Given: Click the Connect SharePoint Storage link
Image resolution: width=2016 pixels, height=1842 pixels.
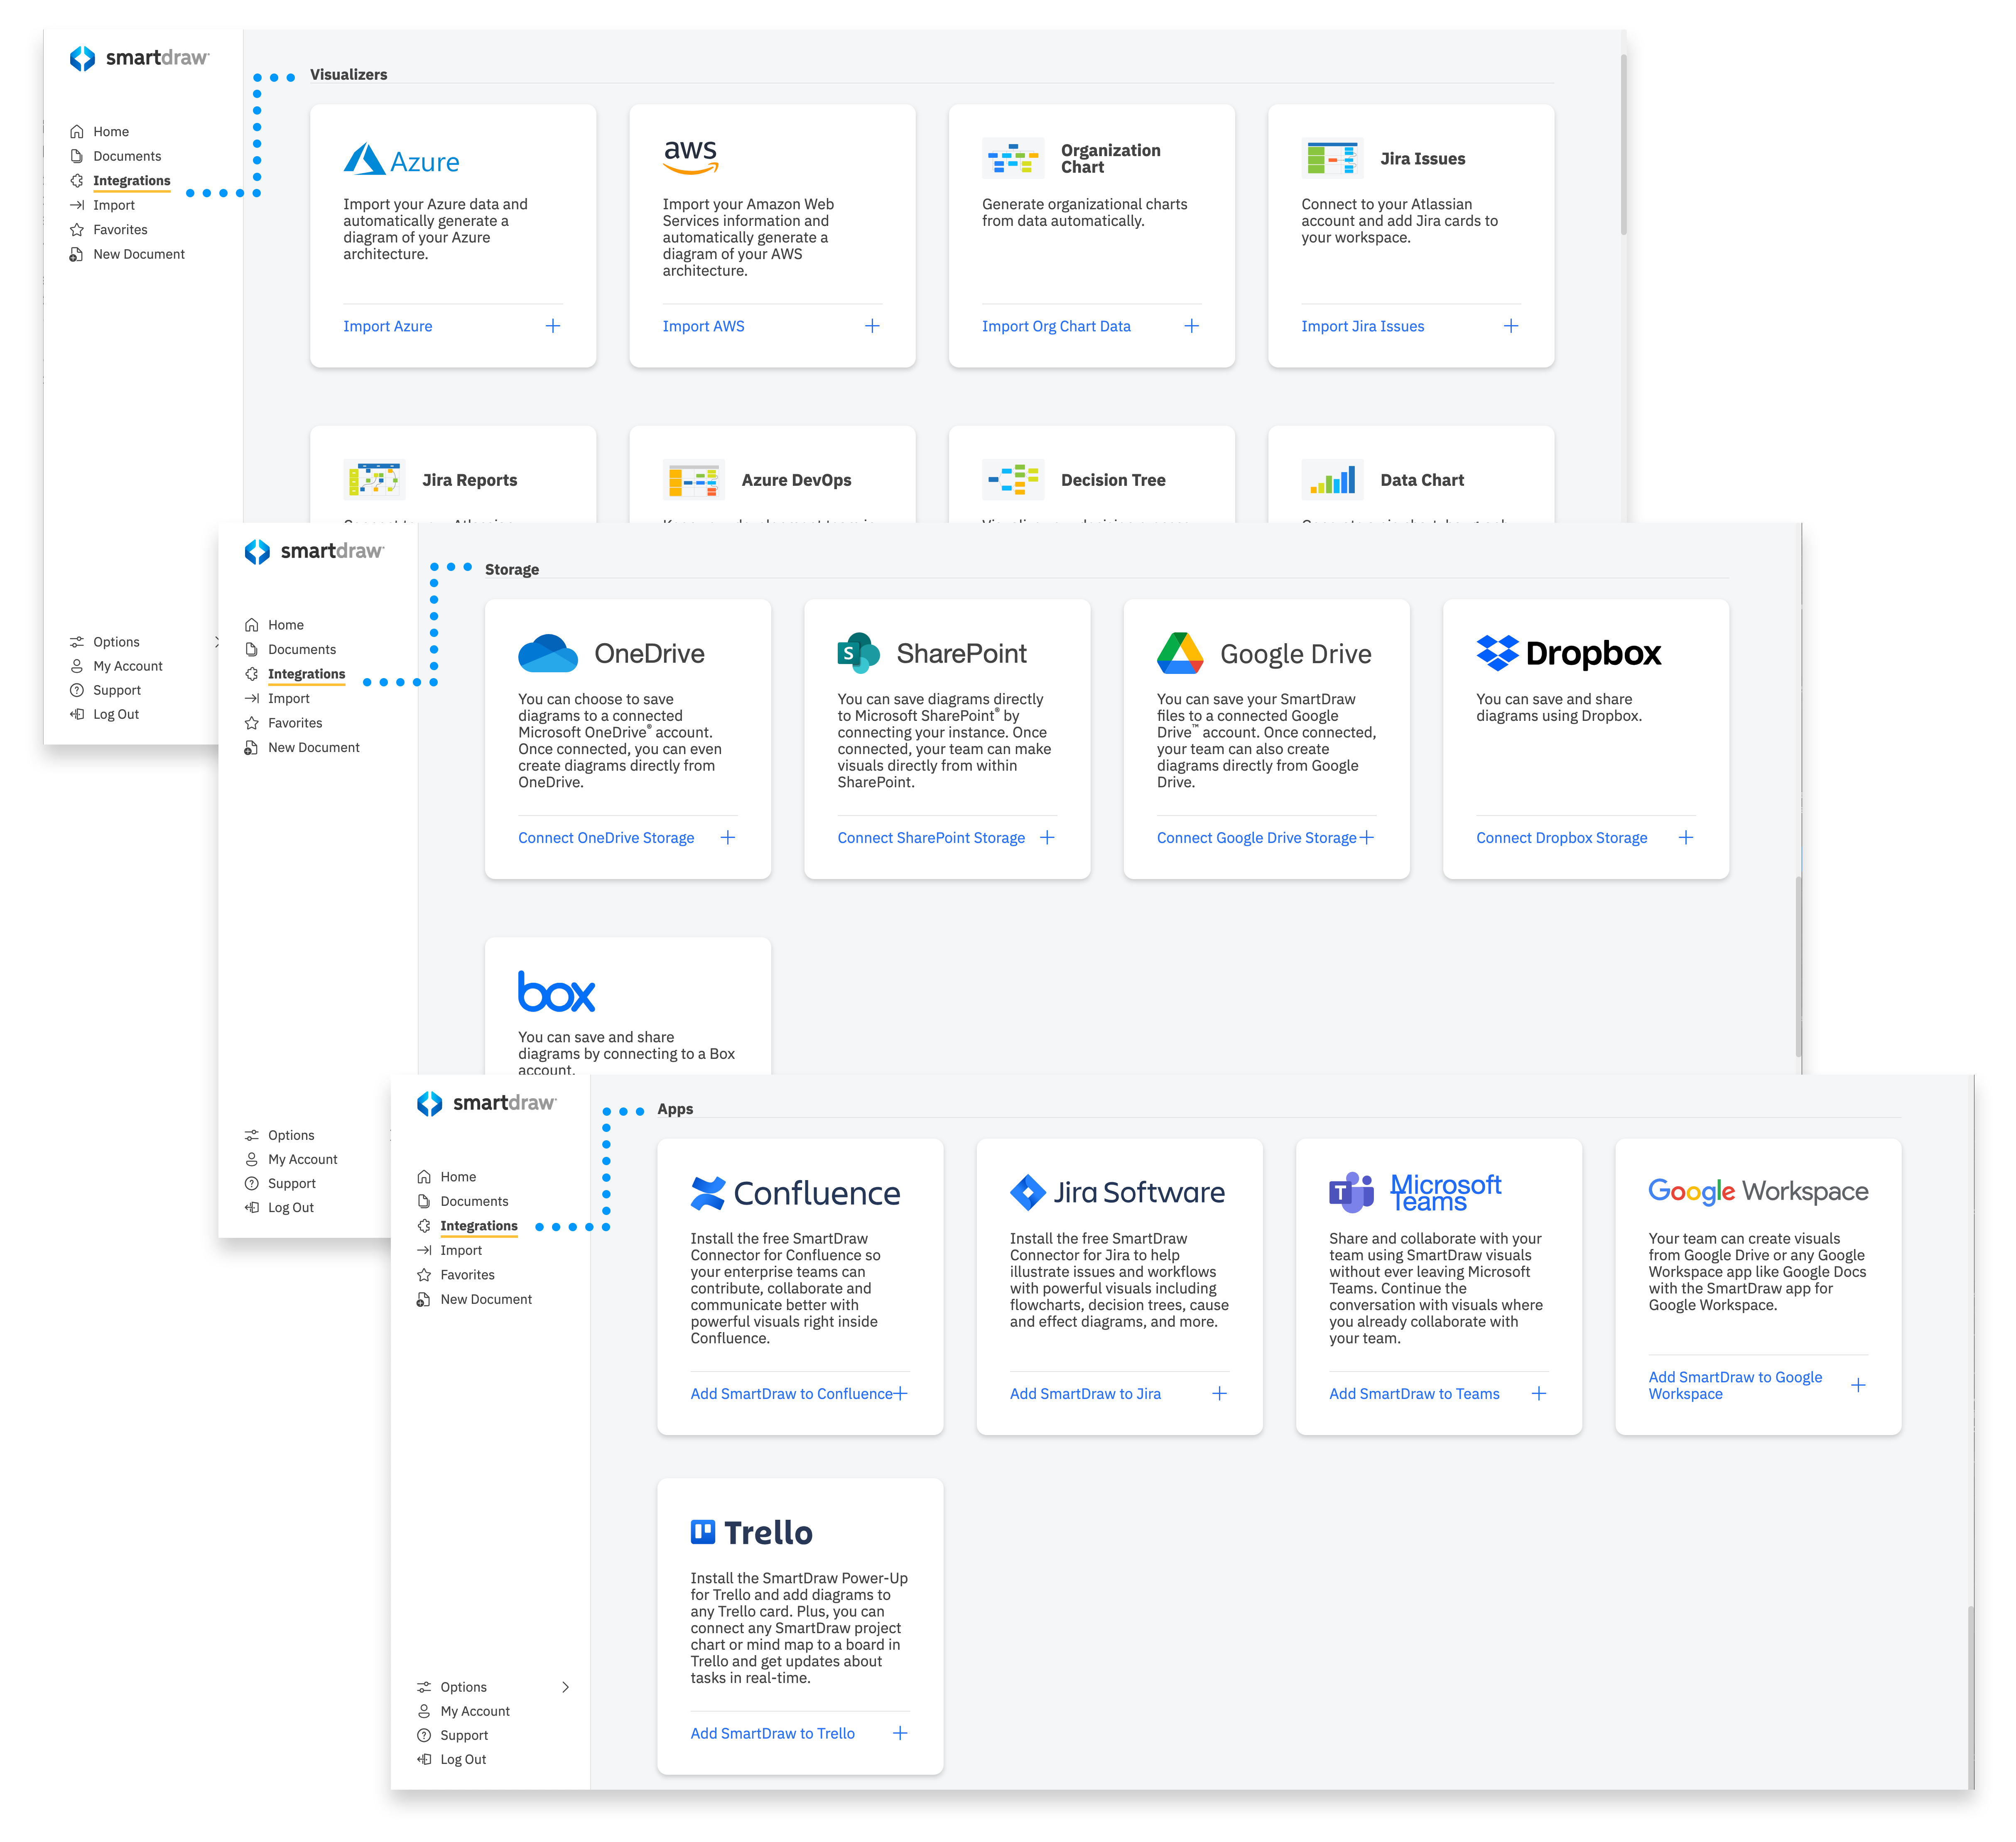Looking at the screenshot, I should click(x=931, y=837).
